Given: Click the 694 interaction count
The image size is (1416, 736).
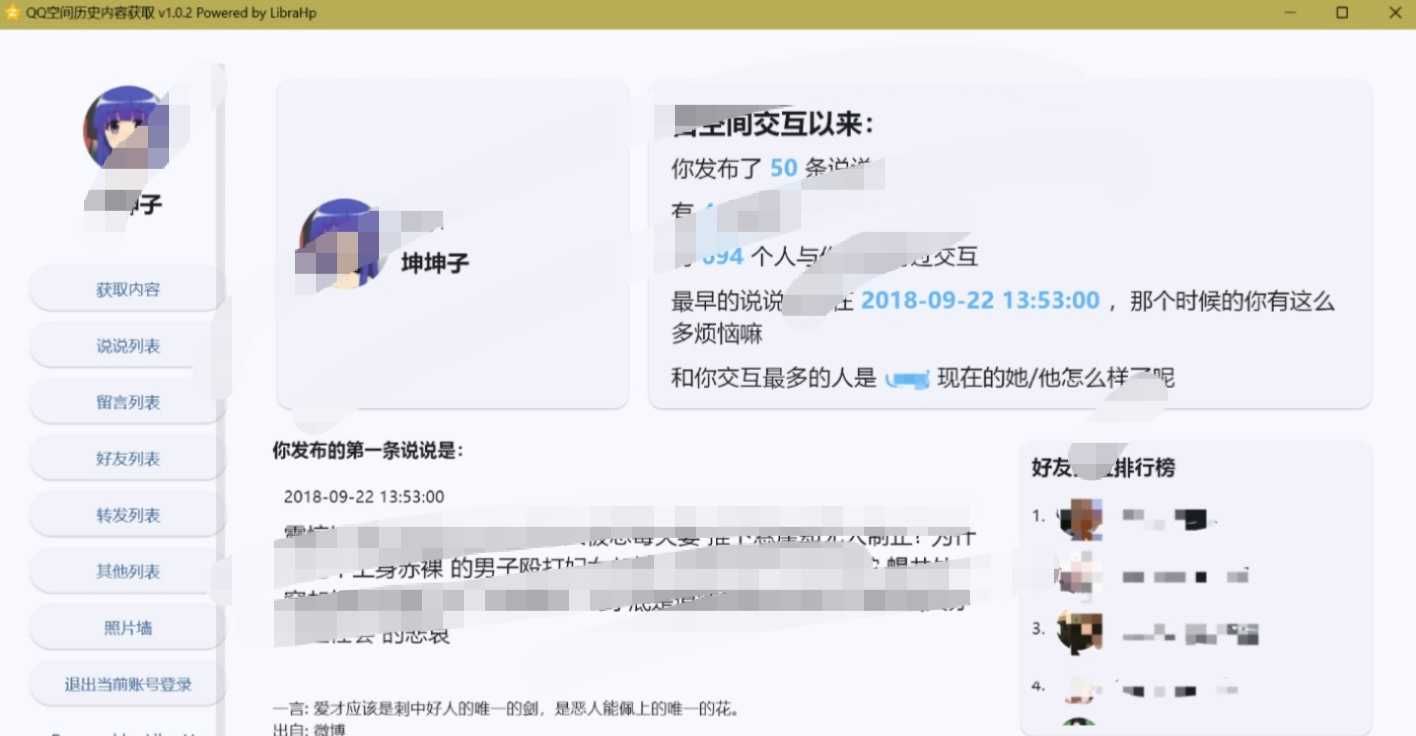Looking at the screenshot, I should pos(722,257).
